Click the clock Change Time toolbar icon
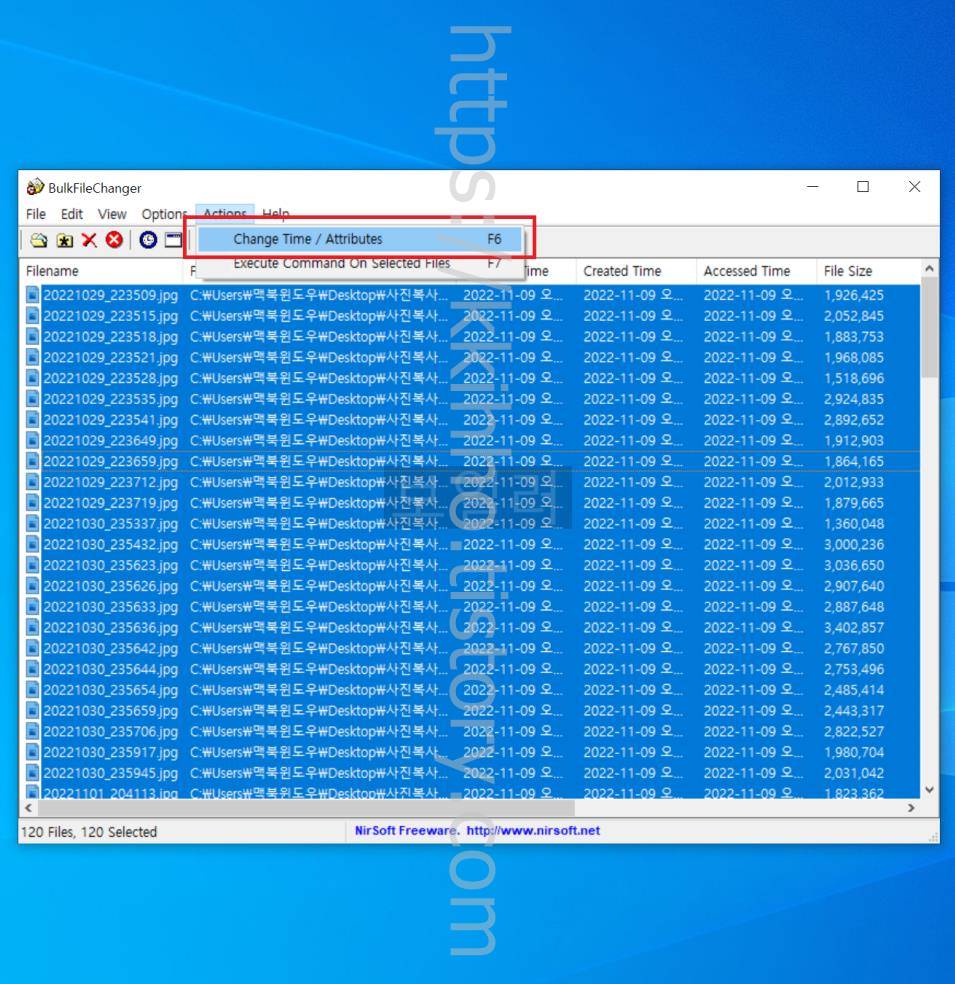 point(148,239)
